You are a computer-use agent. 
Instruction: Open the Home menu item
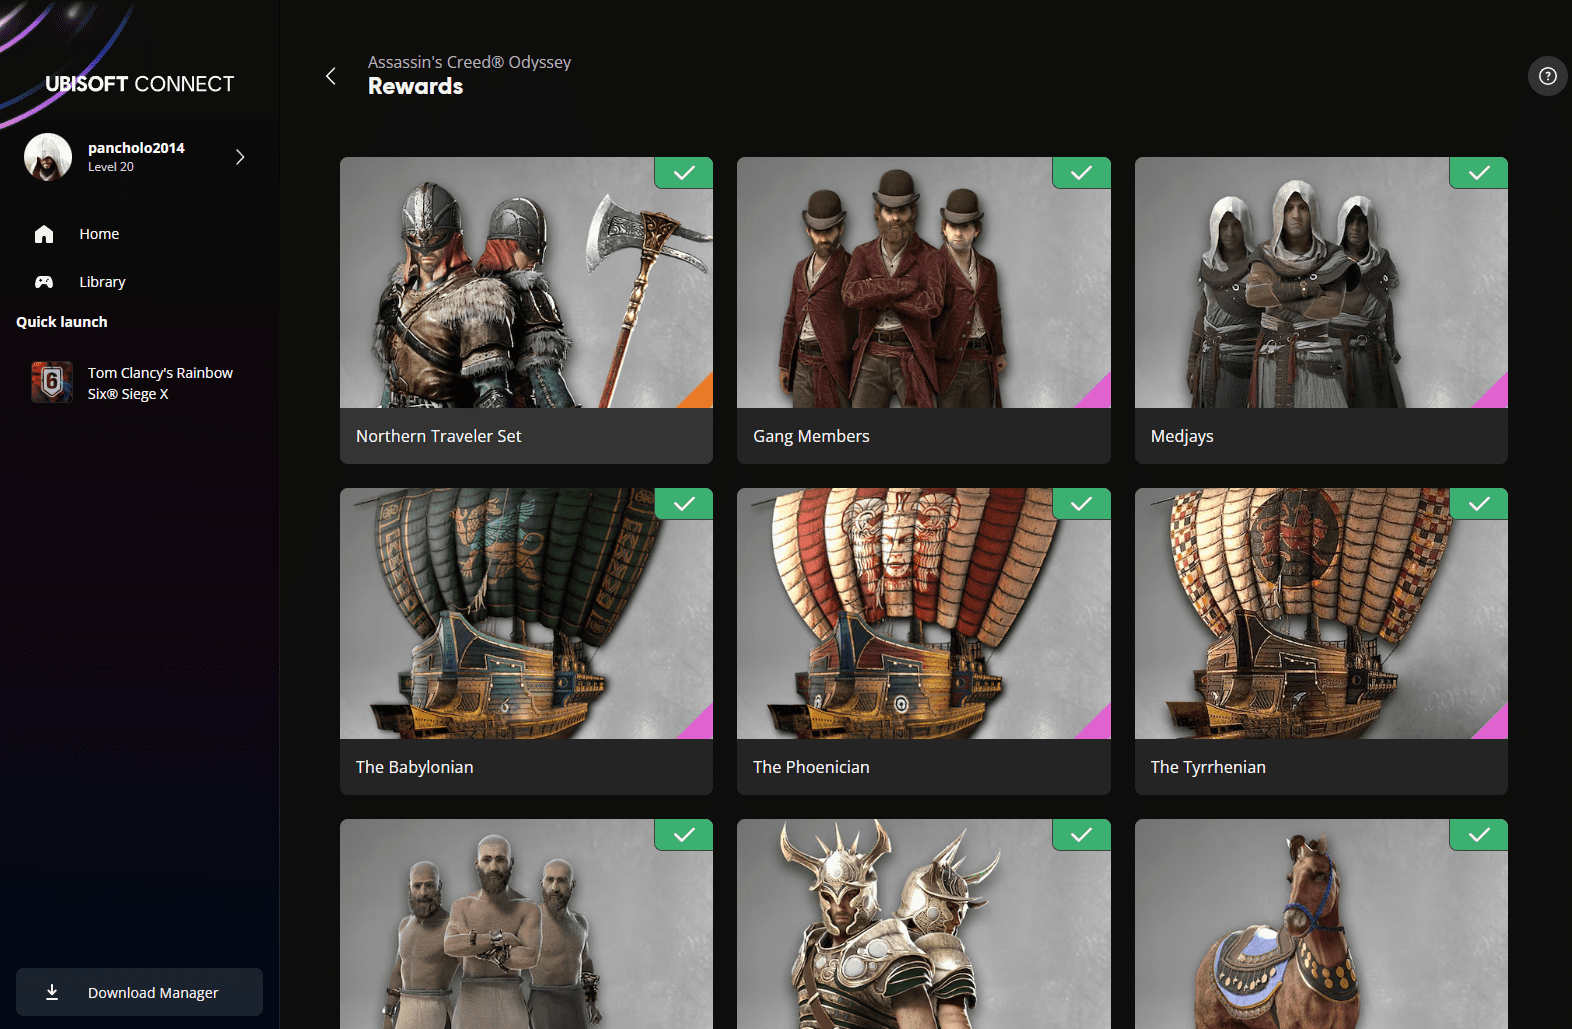(x=99, y=234)
